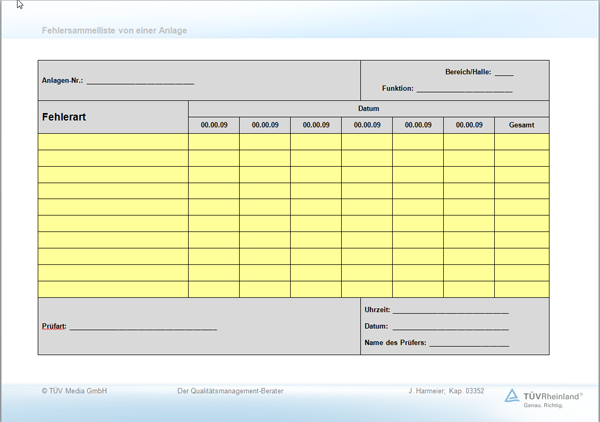The height and width of the screenshot is (422, 600).
Task: Click the last 00.00.09 date header before Gesamt
Action: pos(468,125)
